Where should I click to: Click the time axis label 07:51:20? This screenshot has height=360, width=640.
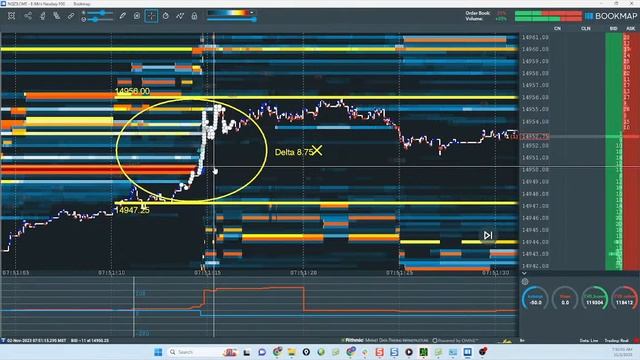click(304, 273)
